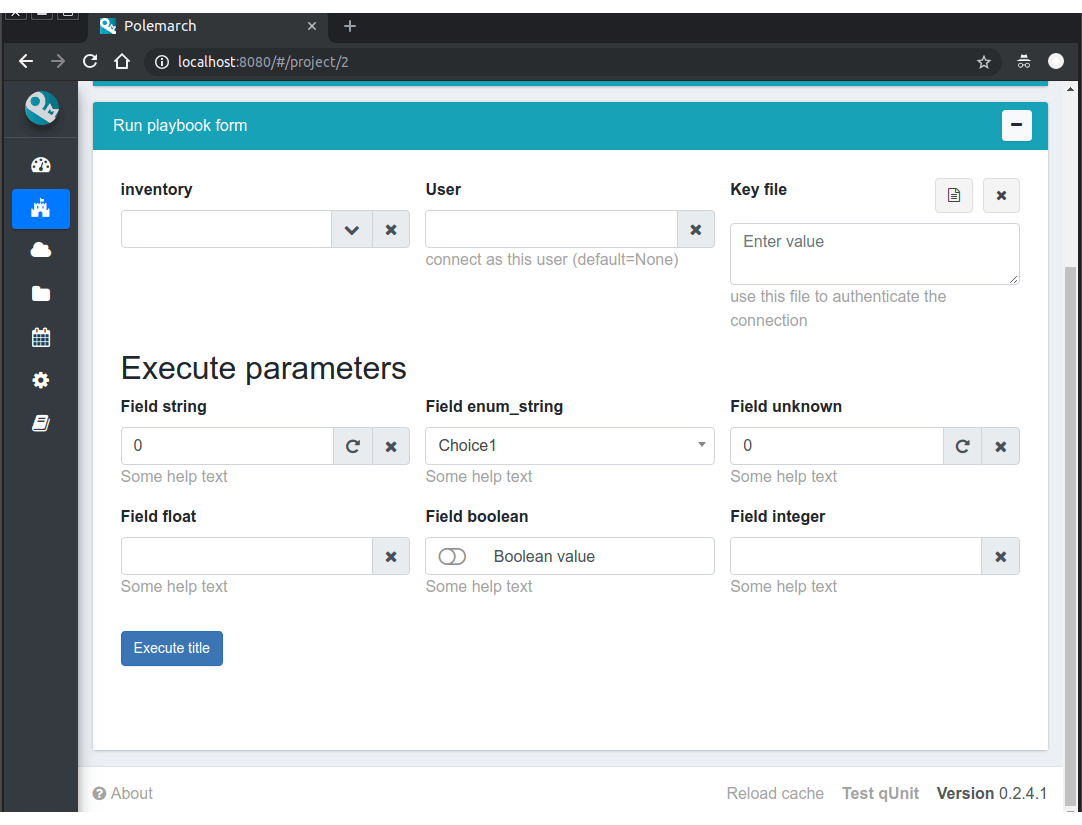Reset Field string to default

point(353,446)
